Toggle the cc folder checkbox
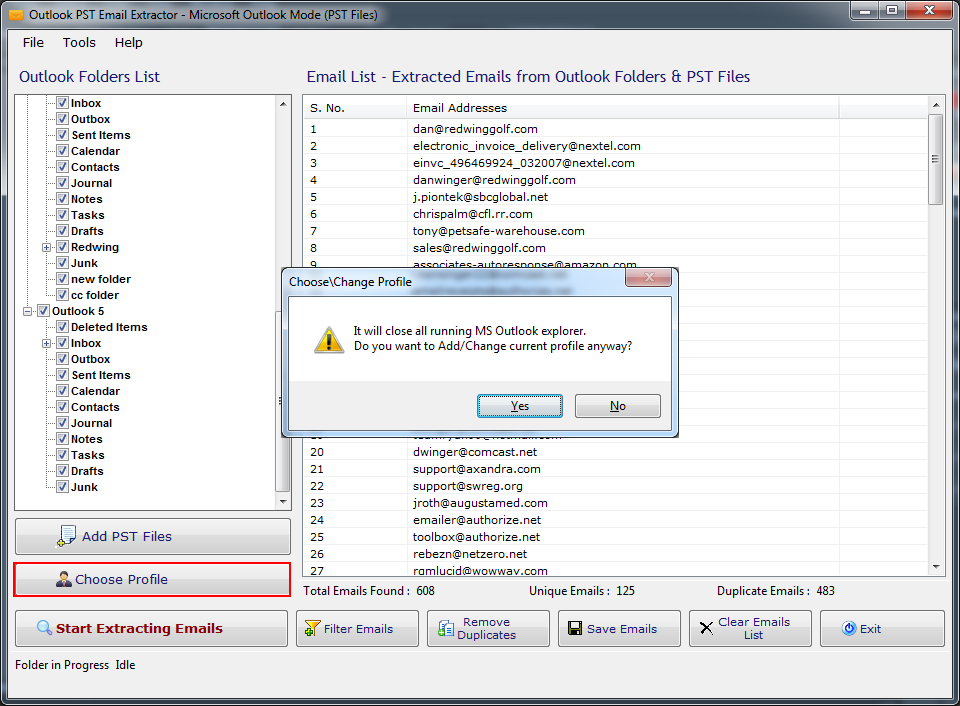960x706 pixels. coord(62,295)
